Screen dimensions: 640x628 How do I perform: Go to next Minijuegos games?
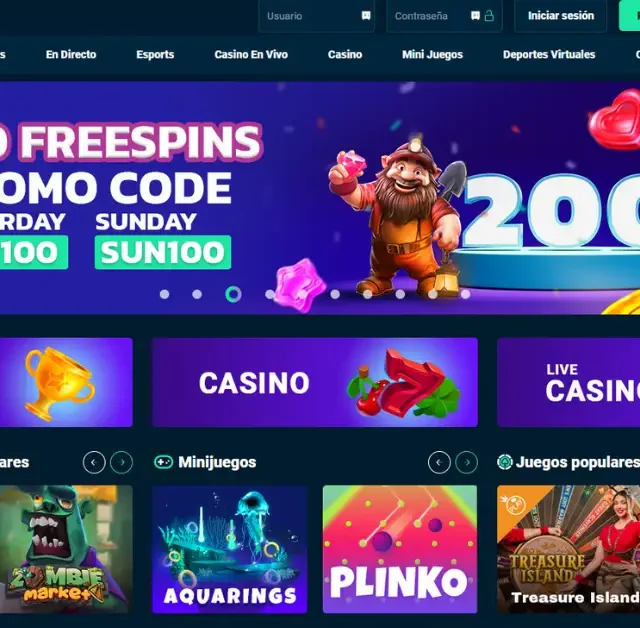[x=467, y=462]
